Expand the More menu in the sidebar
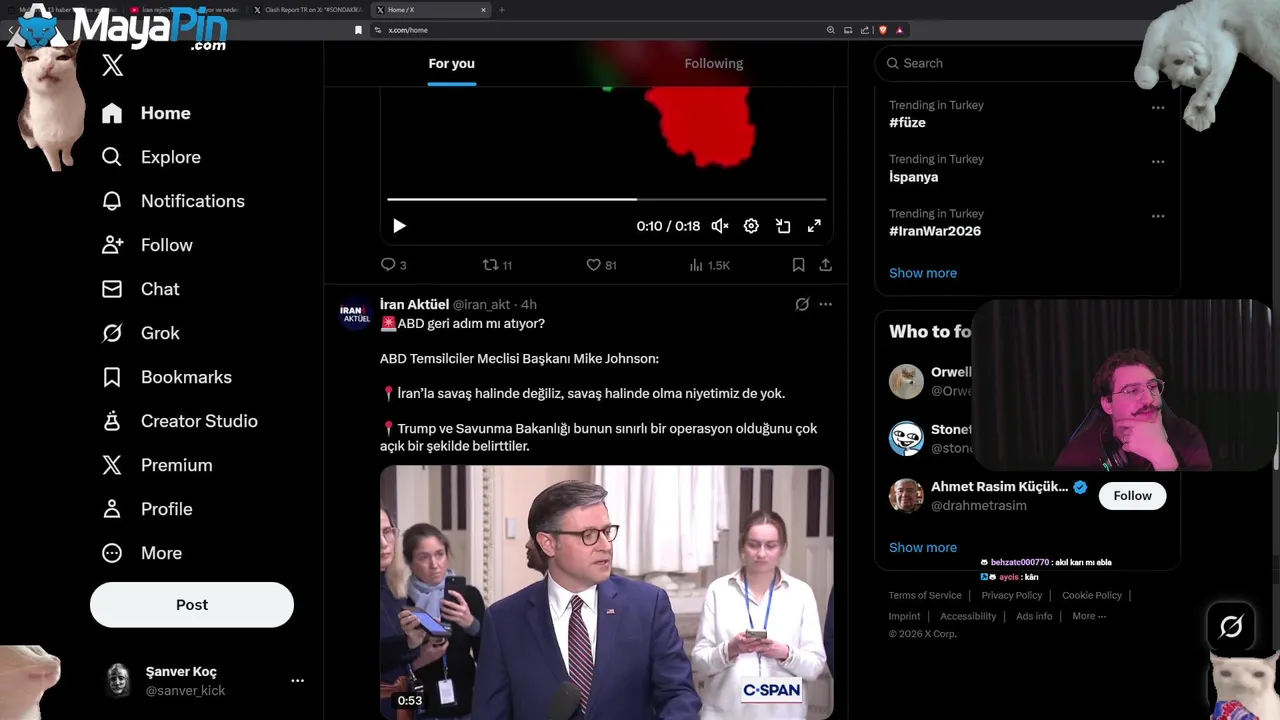Screen dimensions: 1280x720 click(x=141, y=553)
